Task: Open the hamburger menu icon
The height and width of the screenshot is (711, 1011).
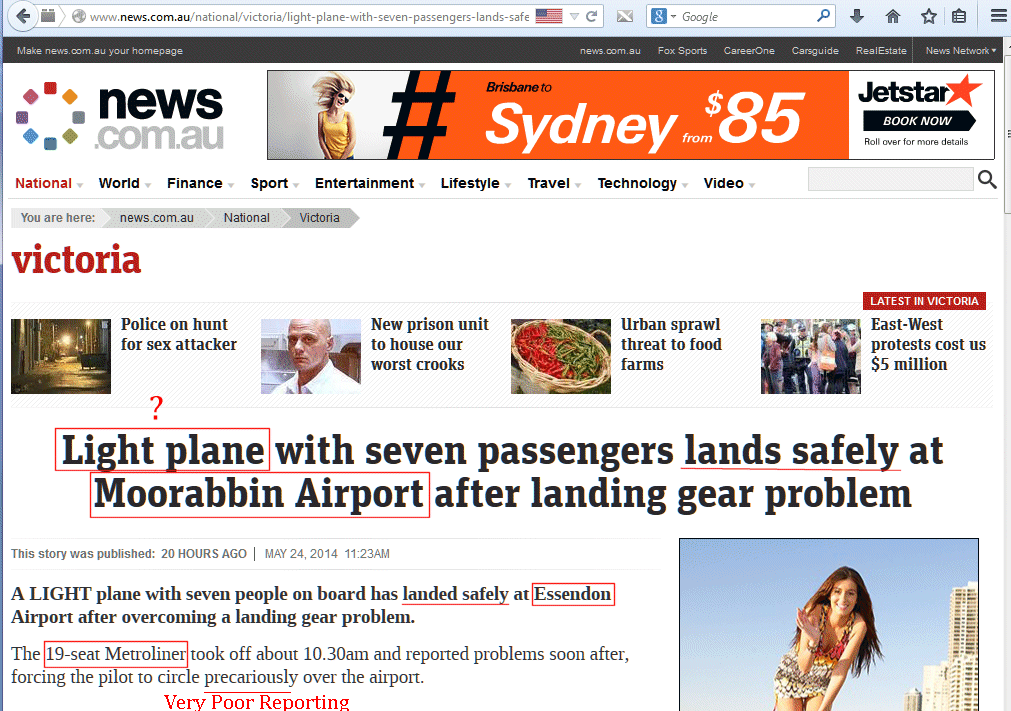Action: click(x=999, y=17)
